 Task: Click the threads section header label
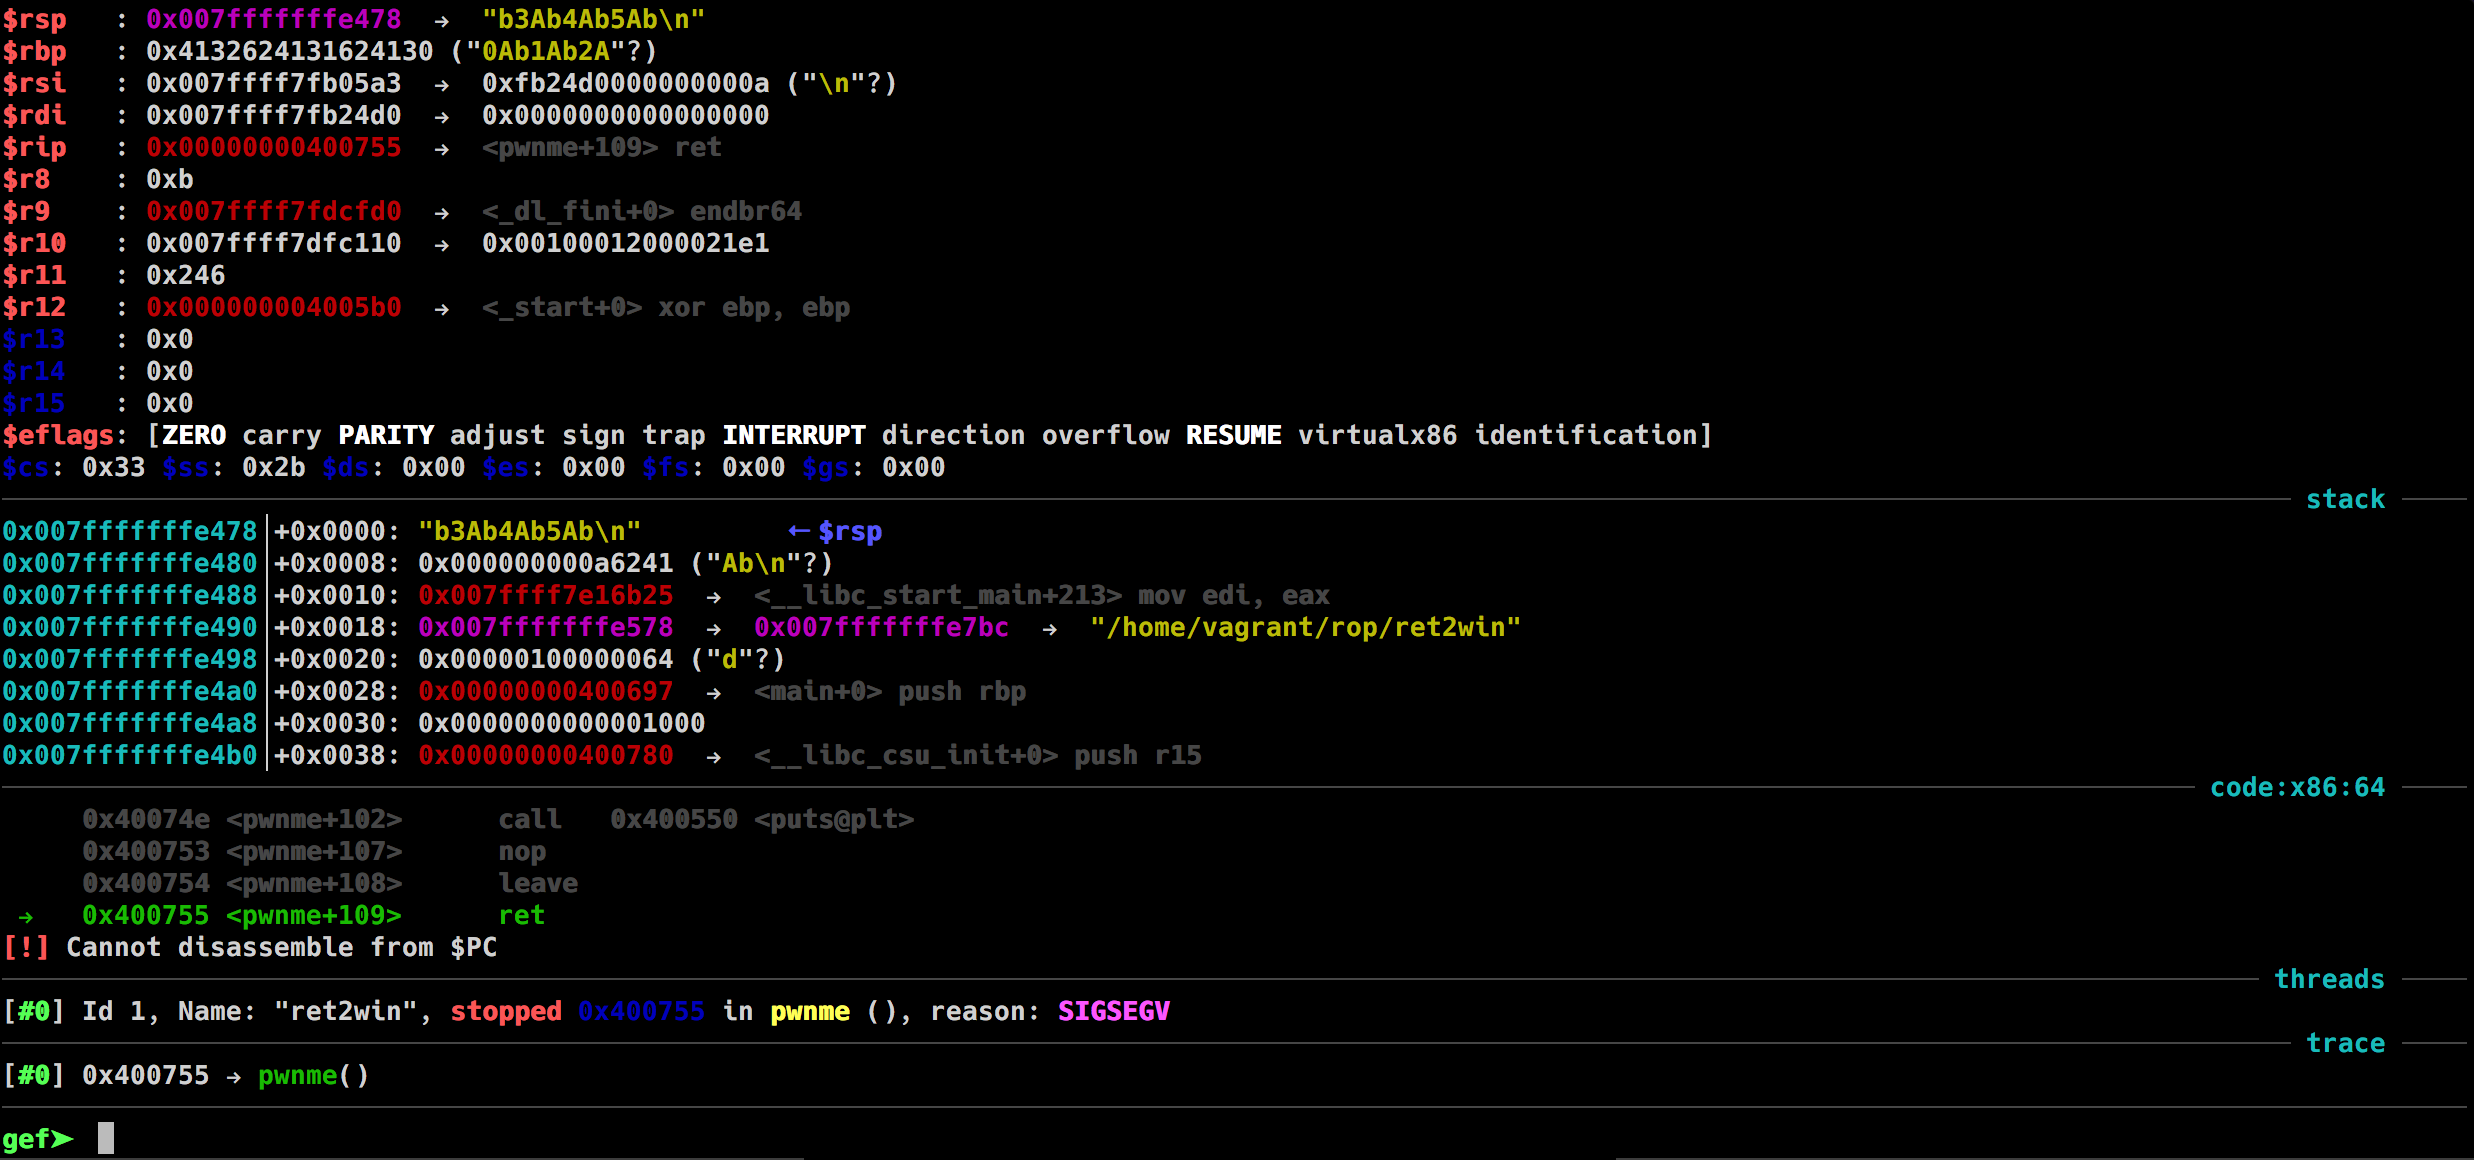(2329, 979)
